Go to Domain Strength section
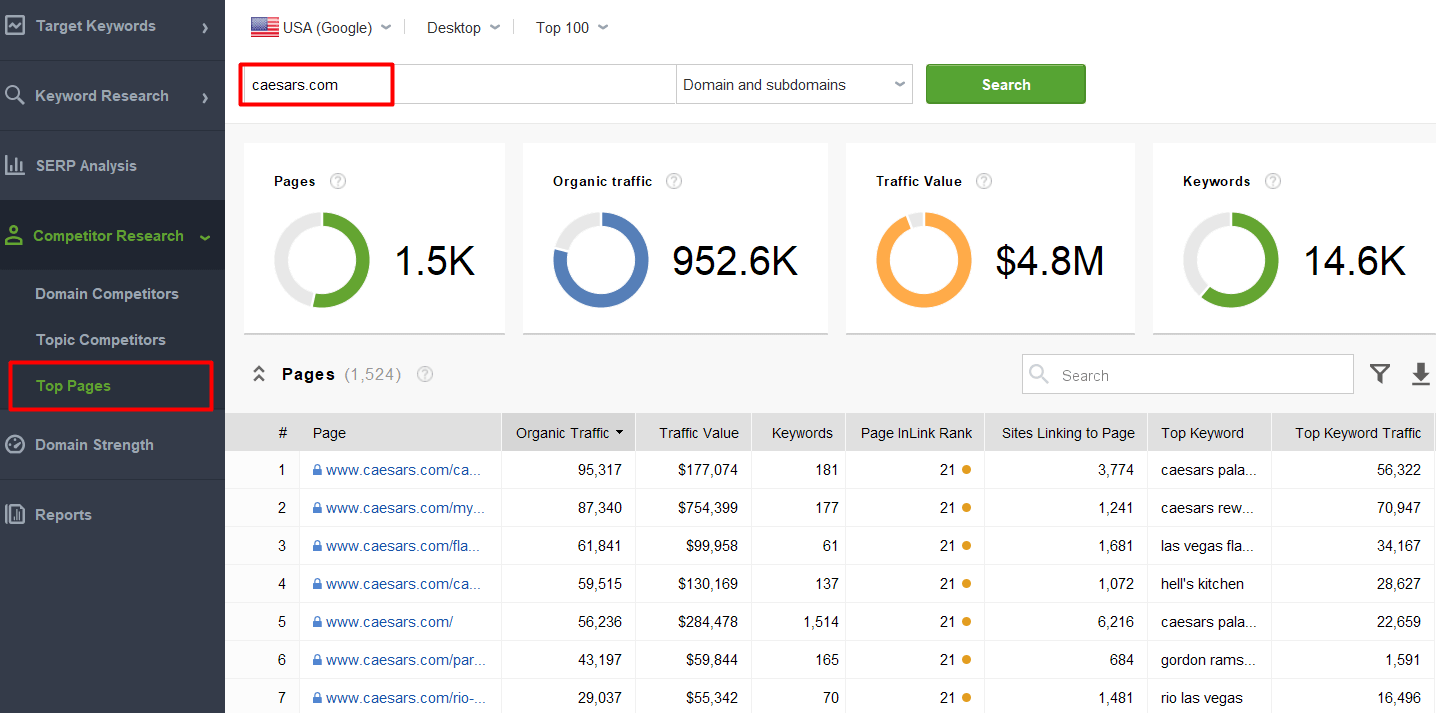This screenshot has width=1436, height=713. 94,445
